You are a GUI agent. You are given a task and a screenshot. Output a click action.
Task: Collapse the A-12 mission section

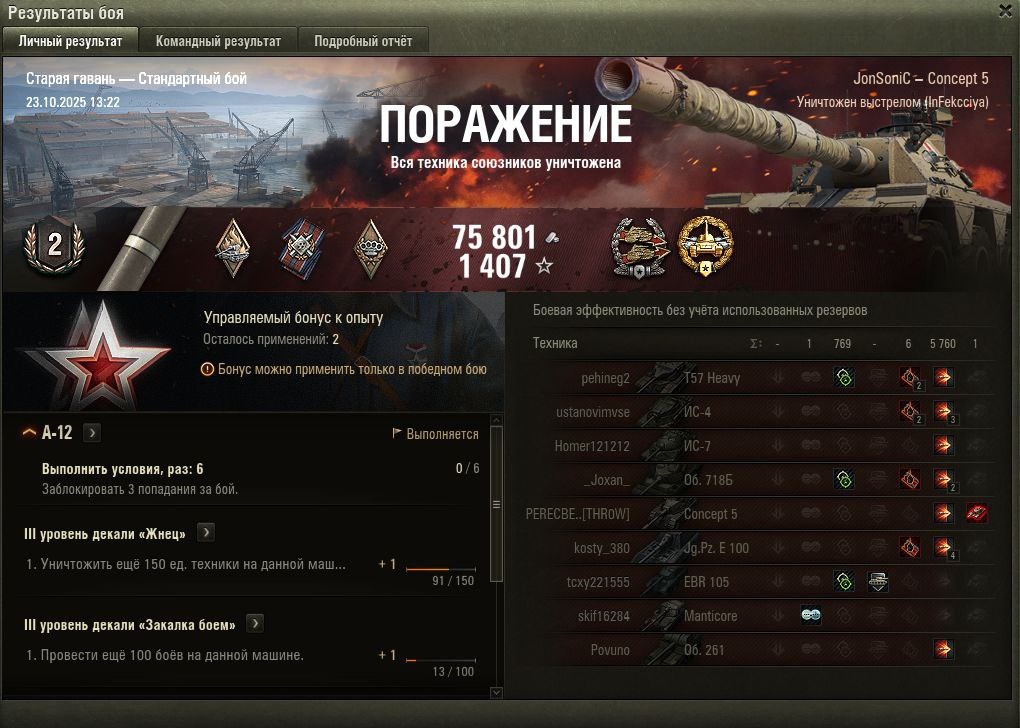[29, 433]
